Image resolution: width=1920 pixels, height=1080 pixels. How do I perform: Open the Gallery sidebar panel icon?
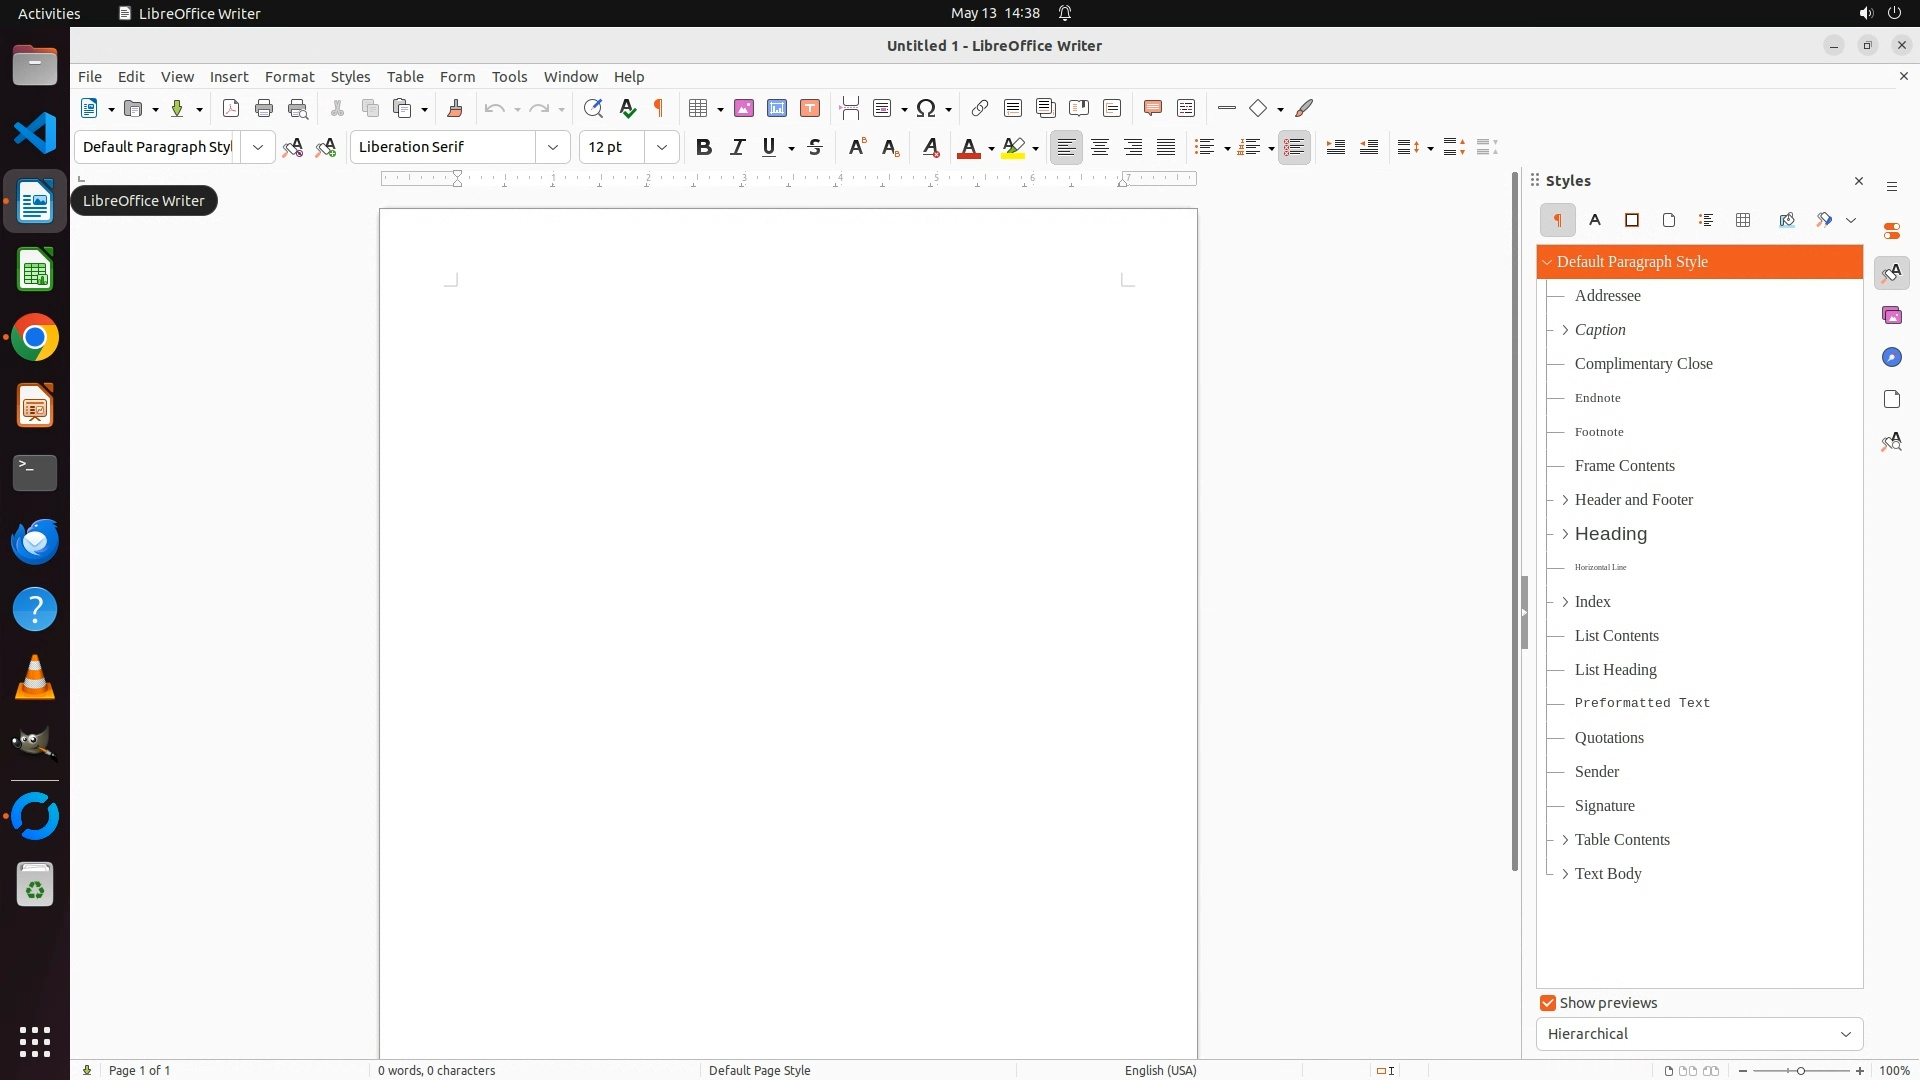tap(1892, 316)
